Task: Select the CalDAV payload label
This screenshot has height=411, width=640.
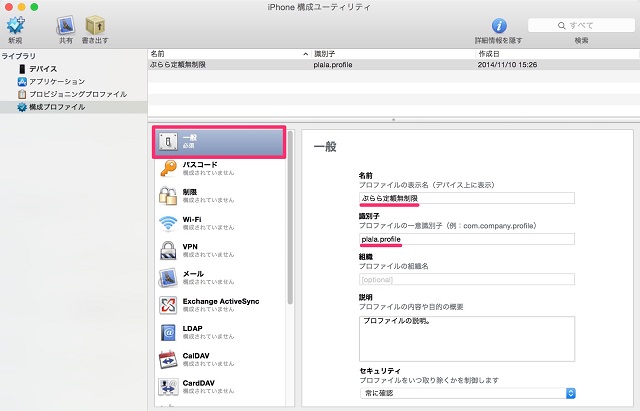Action: 196,356
